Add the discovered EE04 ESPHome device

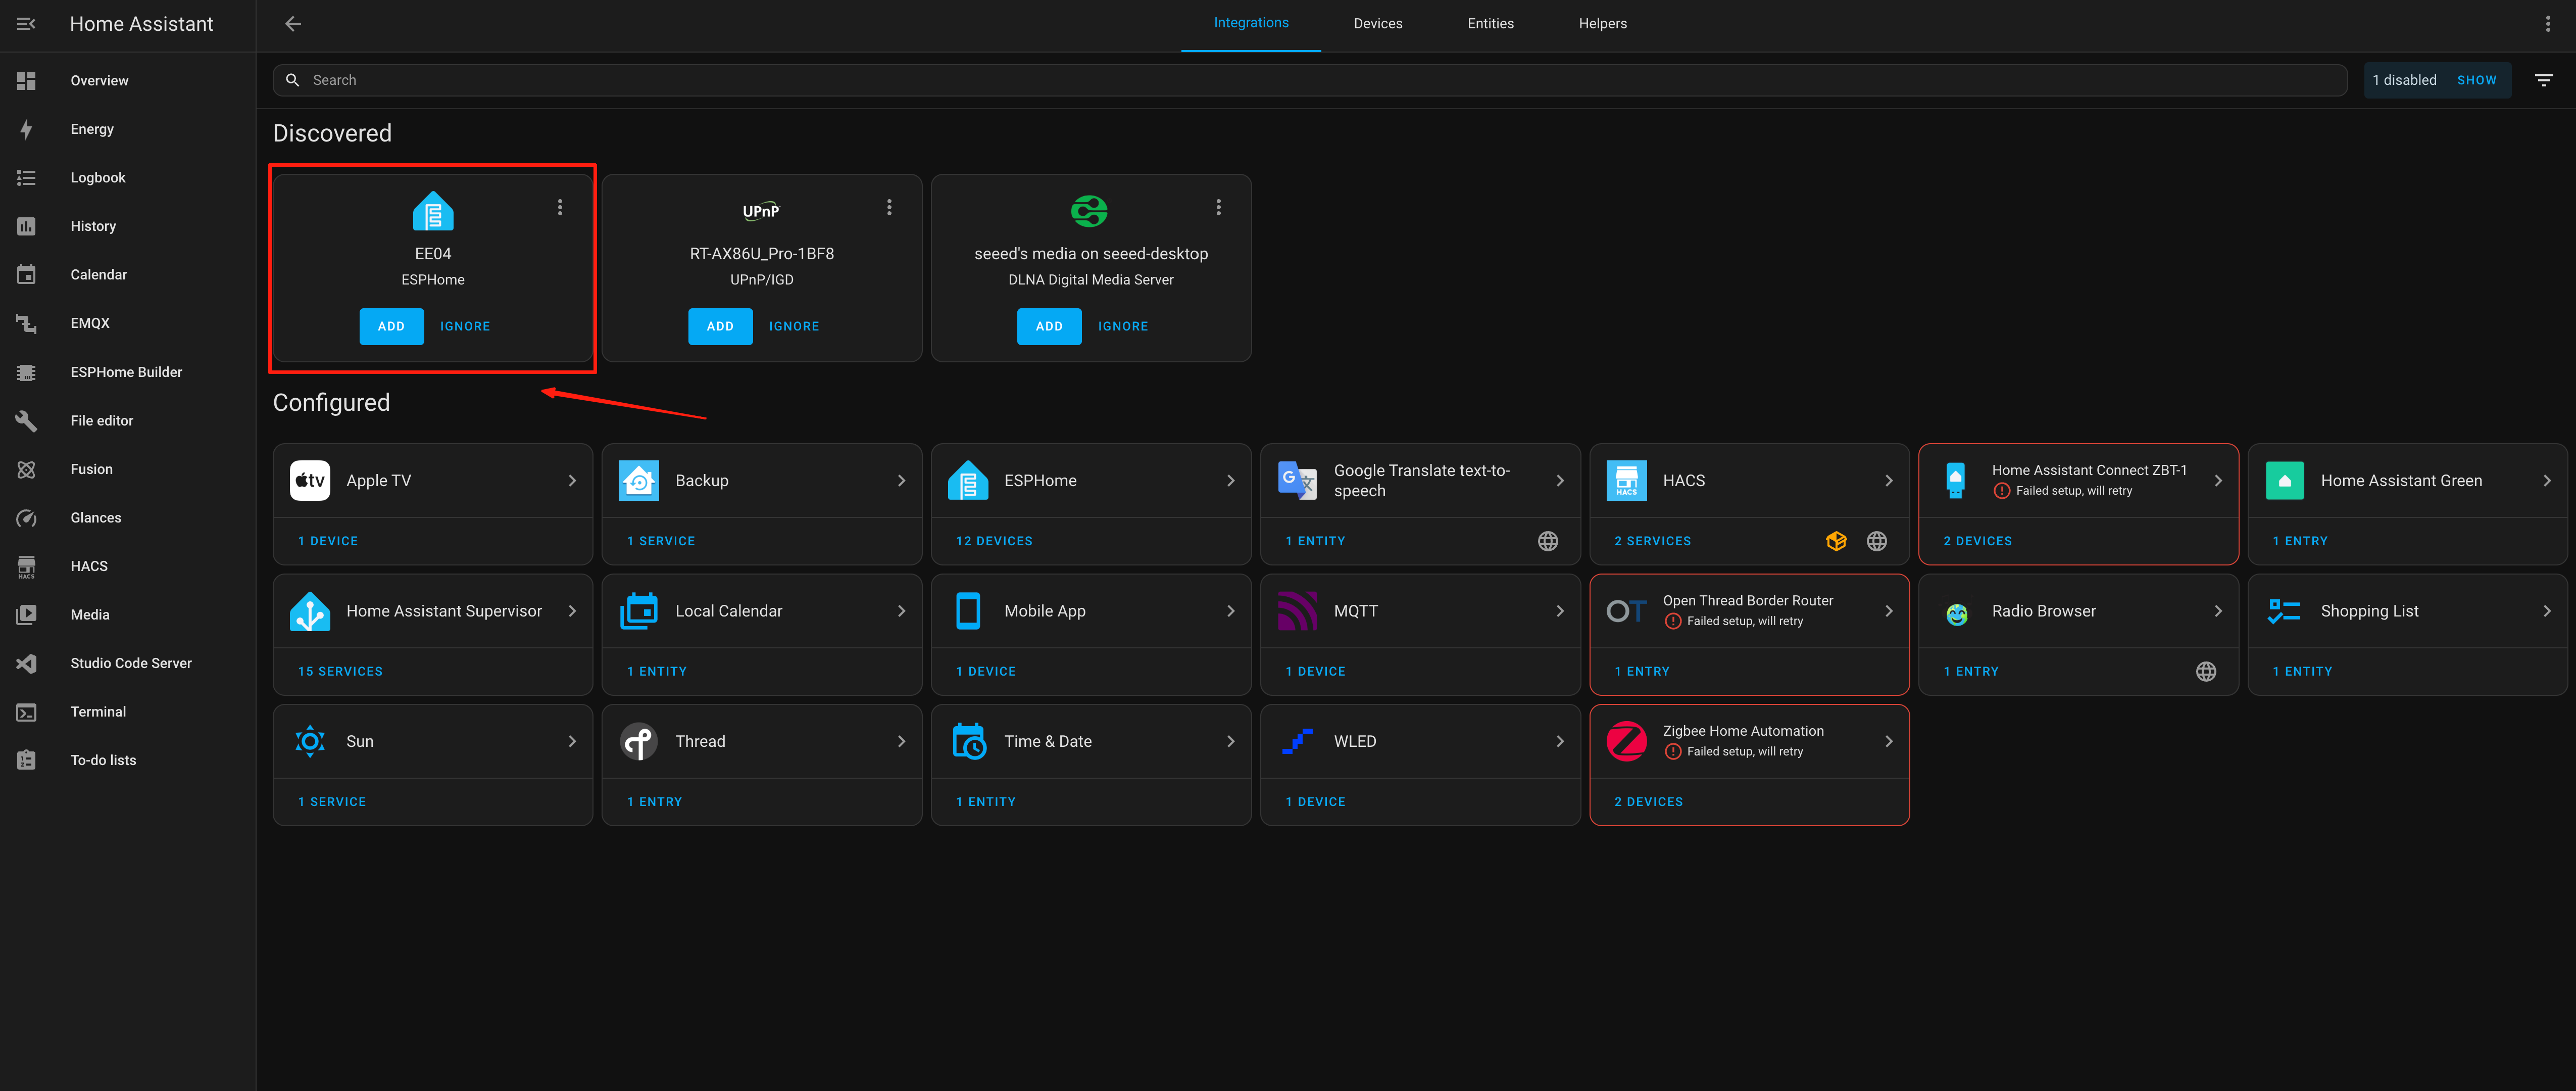[x=391, y=327]
